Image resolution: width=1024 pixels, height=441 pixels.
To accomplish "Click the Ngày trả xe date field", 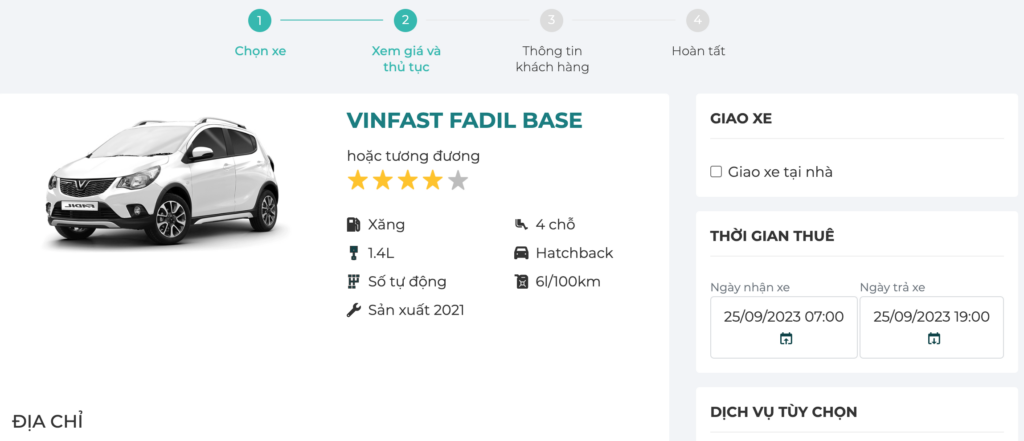I will click(x=931, y=317).
